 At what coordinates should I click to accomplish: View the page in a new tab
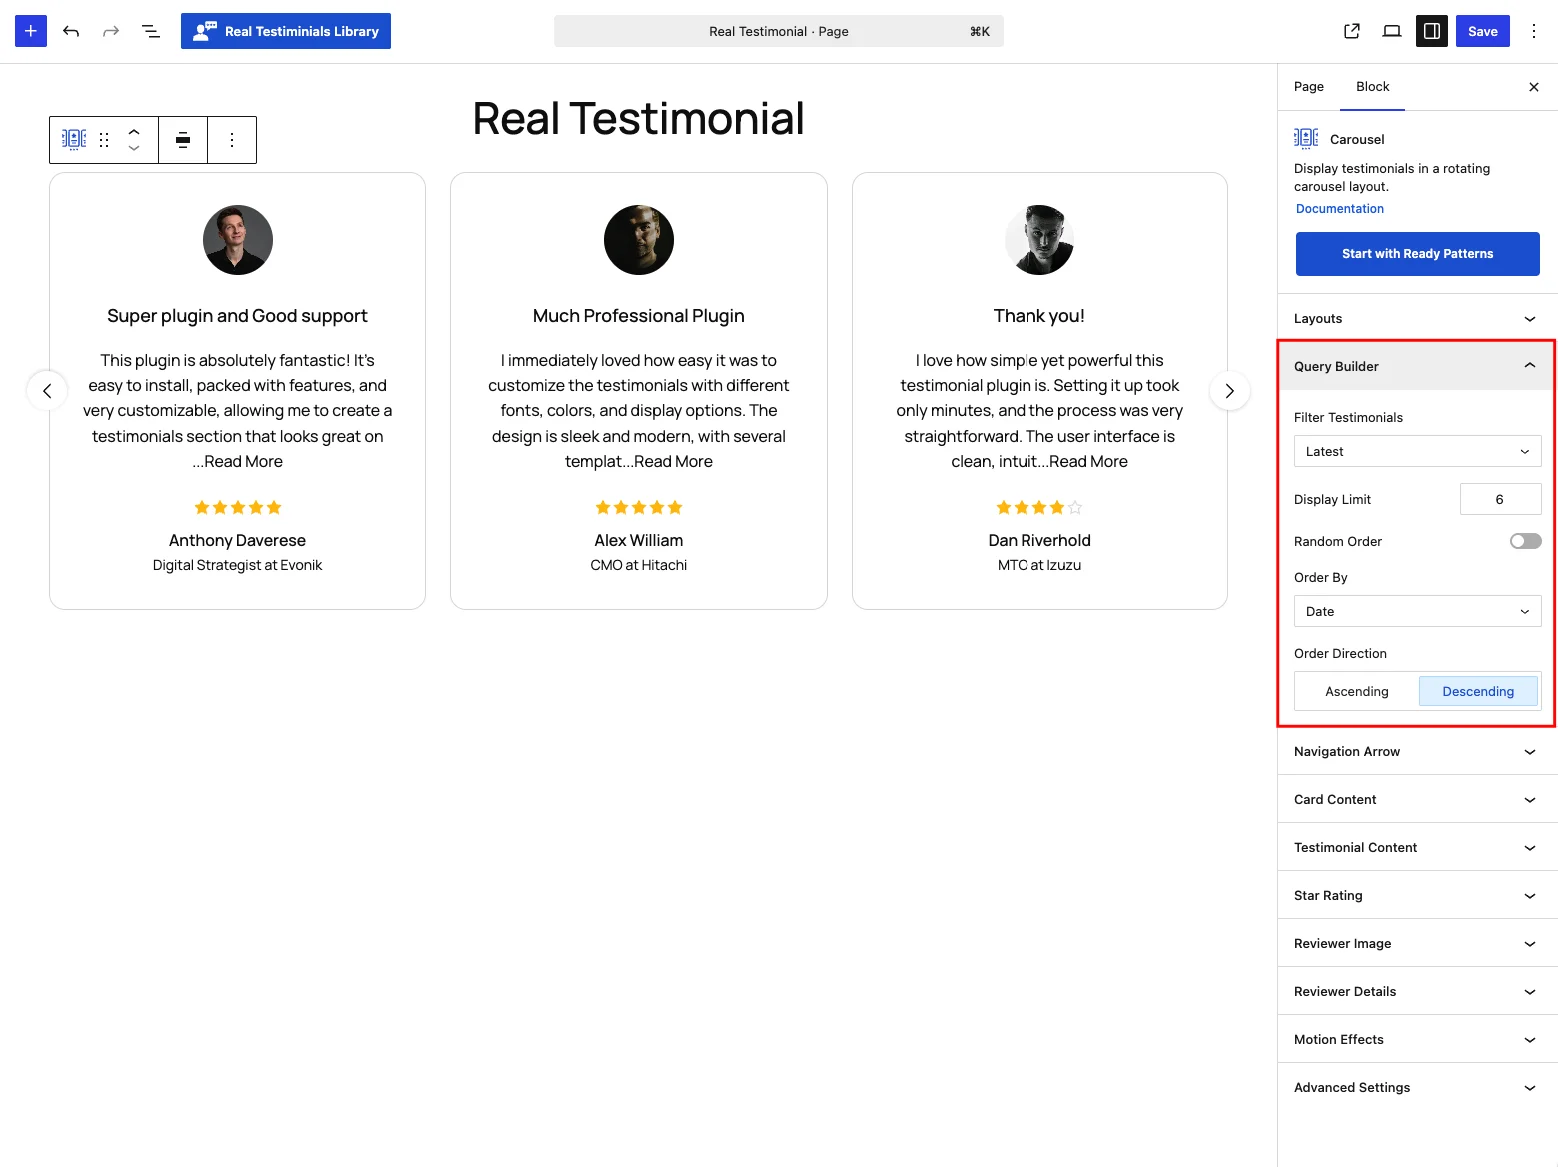click(1352, 31)
